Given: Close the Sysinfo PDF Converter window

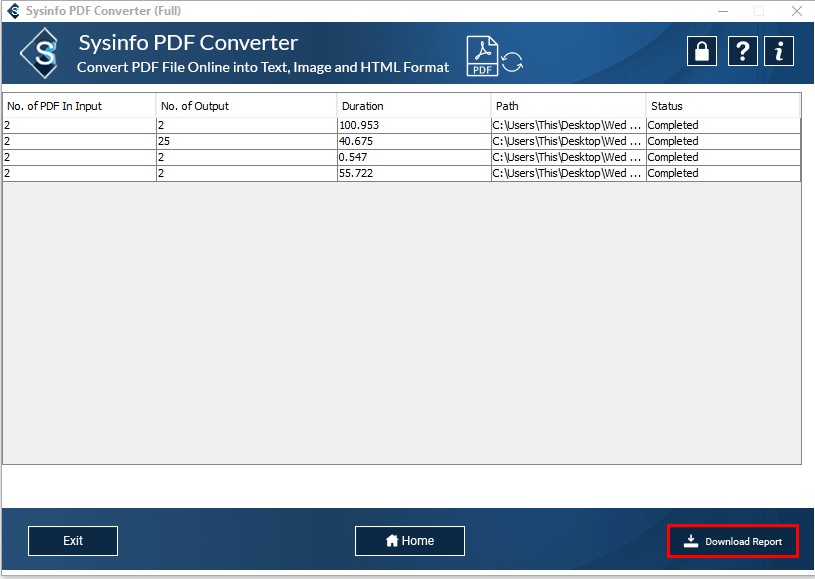Looking at the screenshot, I should click(x=796, y=11).
